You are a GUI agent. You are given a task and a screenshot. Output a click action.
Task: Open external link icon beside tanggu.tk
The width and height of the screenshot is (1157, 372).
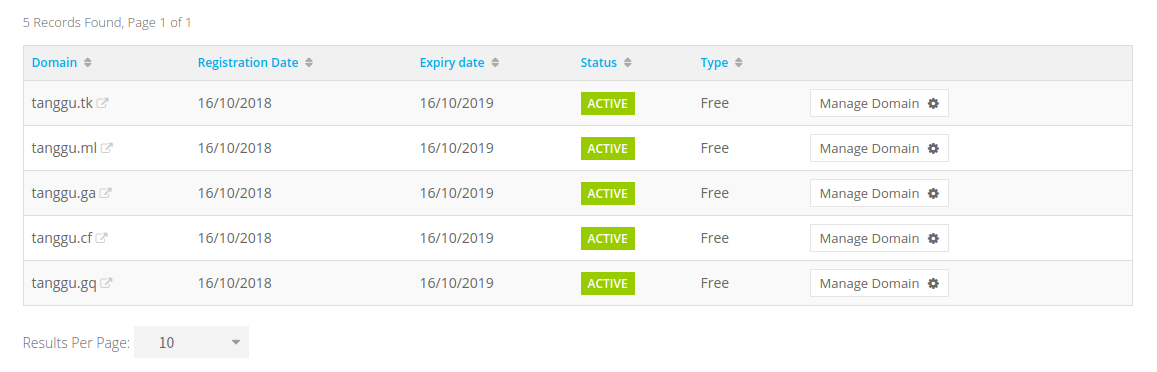103,103
